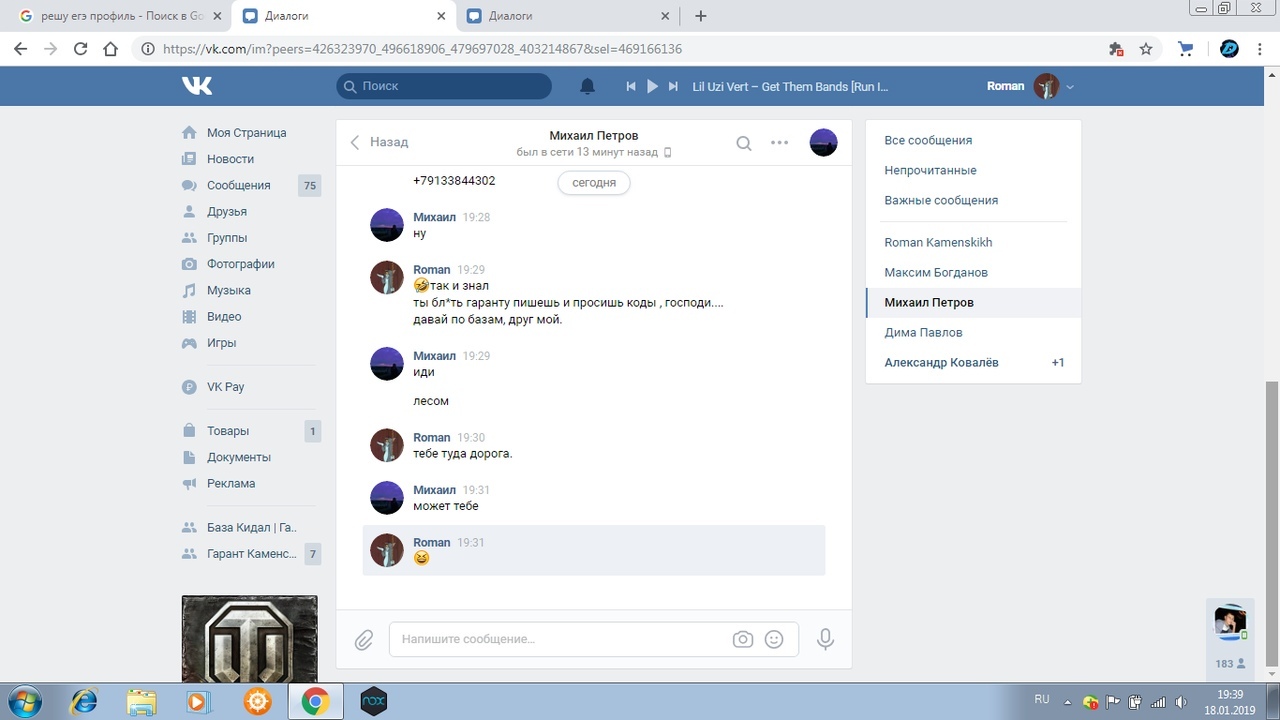Skip to next track in player
This screenshot has height=720, width=1280.
coord(673,86)
